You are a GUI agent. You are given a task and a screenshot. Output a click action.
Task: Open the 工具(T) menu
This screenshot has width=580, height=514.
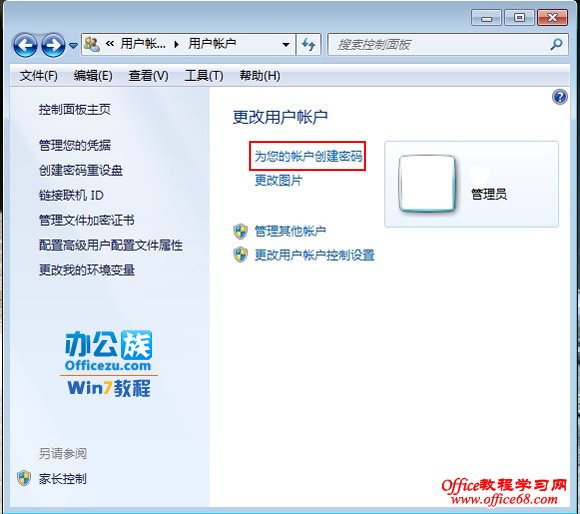[204, 76]
